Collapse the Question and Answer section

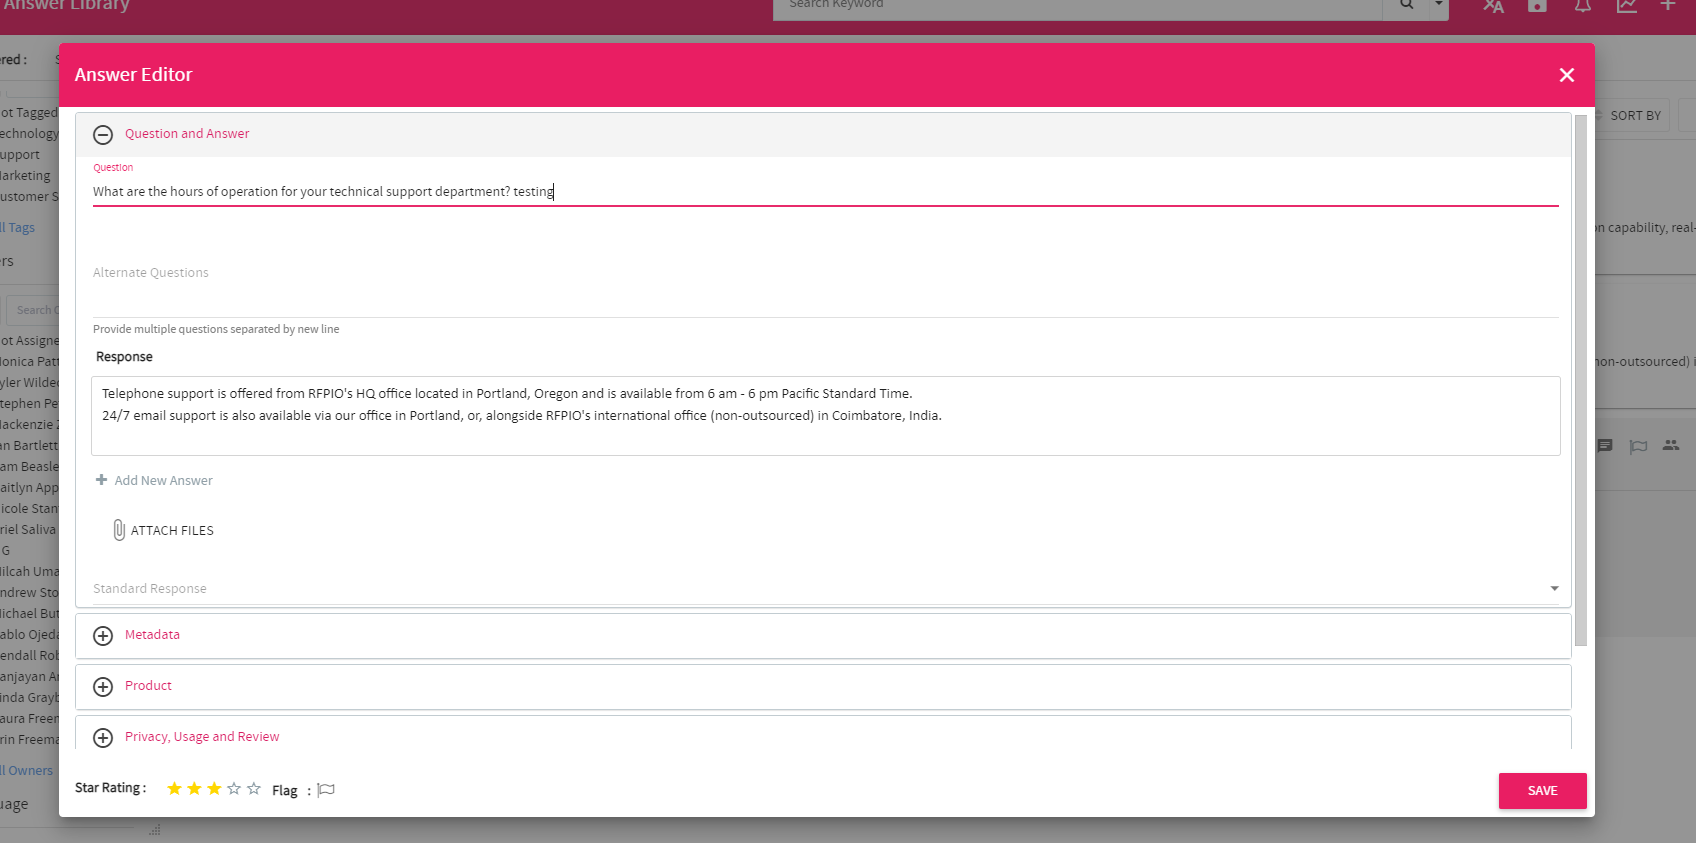(x=103, y=135)
